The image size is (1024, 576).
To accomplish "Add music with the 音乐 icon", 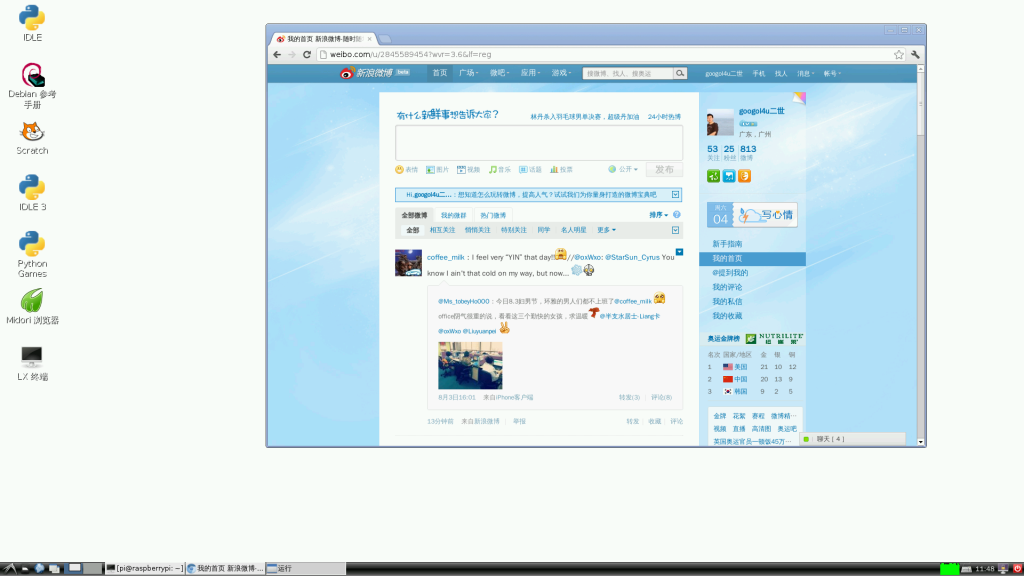I will [x=500, y=170].
